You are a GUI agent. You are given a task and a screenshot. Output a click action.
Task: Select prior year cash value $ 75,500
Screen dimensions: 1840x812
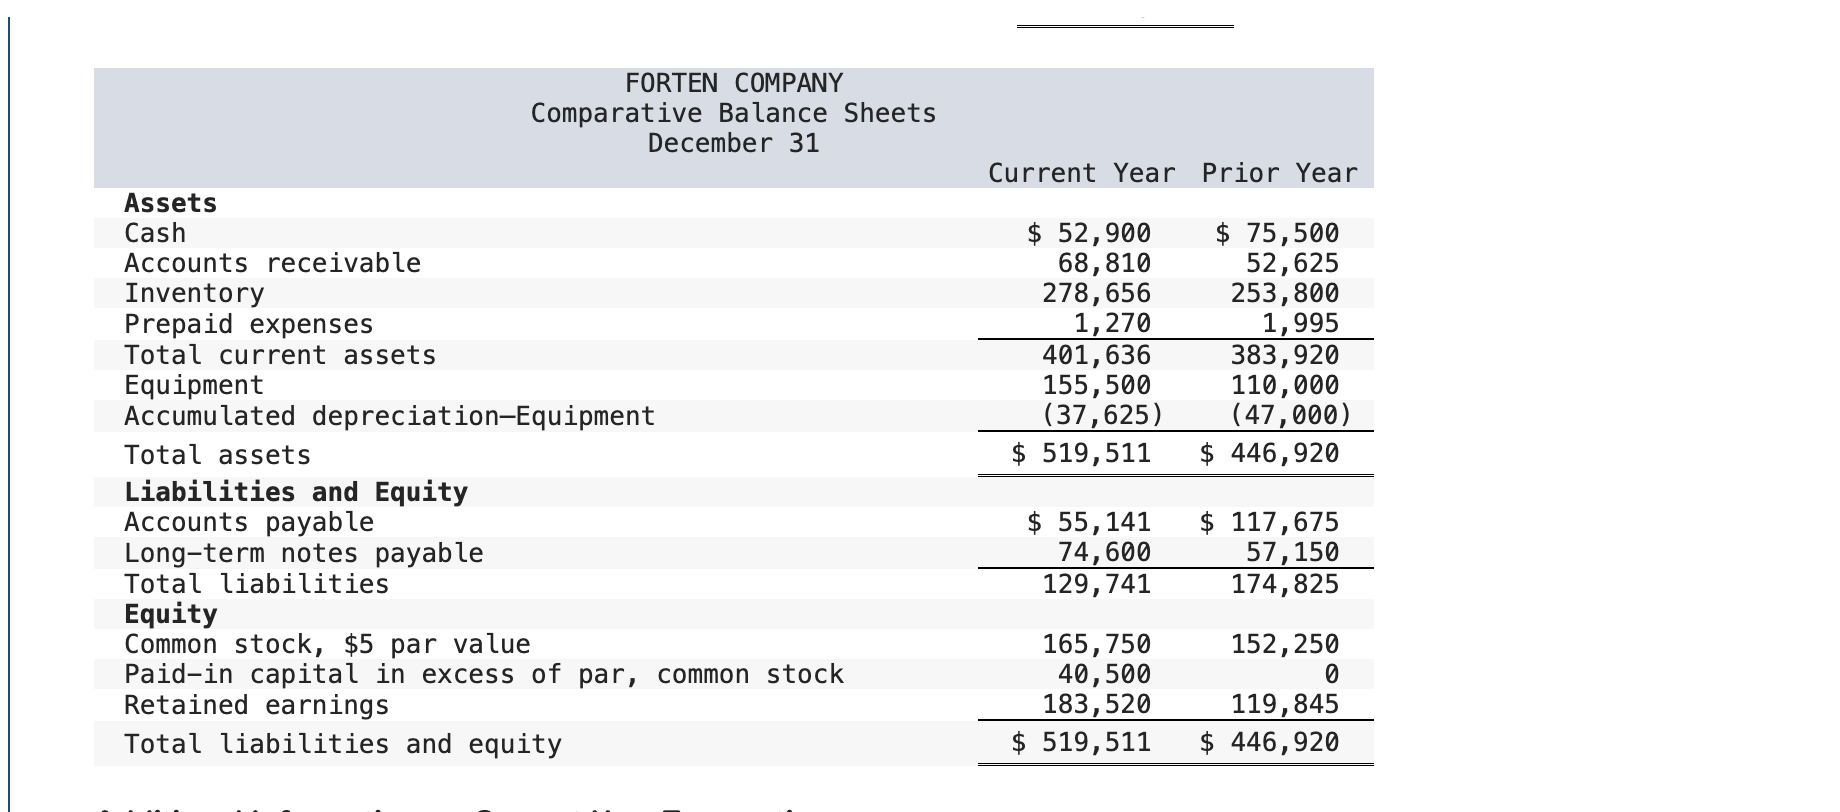(x=1277, y=233)
